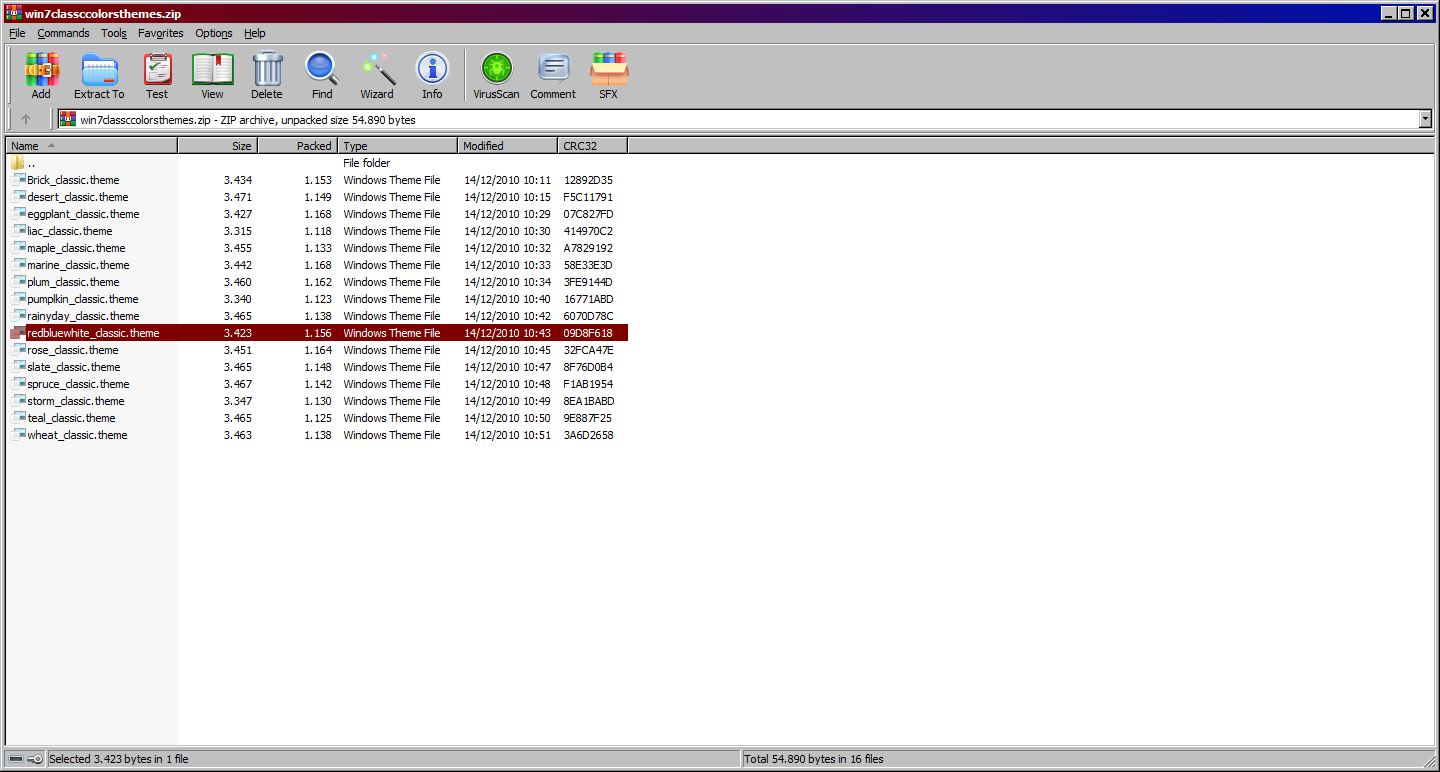Click the key icon in status bar
Screen dimensions: 1440x772
pyautogui.click(x=36, y=759)
